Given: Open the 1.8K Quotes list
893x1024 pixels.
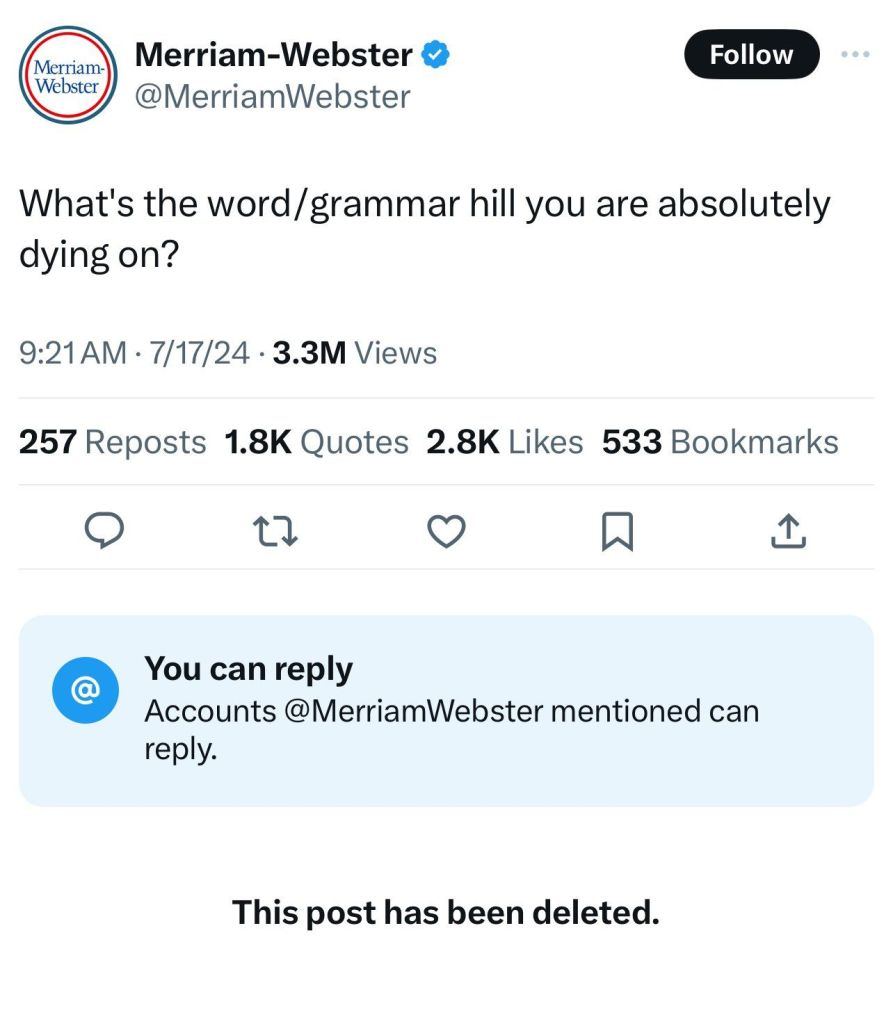Looking at the screenshot, I should tap(317, 442).
